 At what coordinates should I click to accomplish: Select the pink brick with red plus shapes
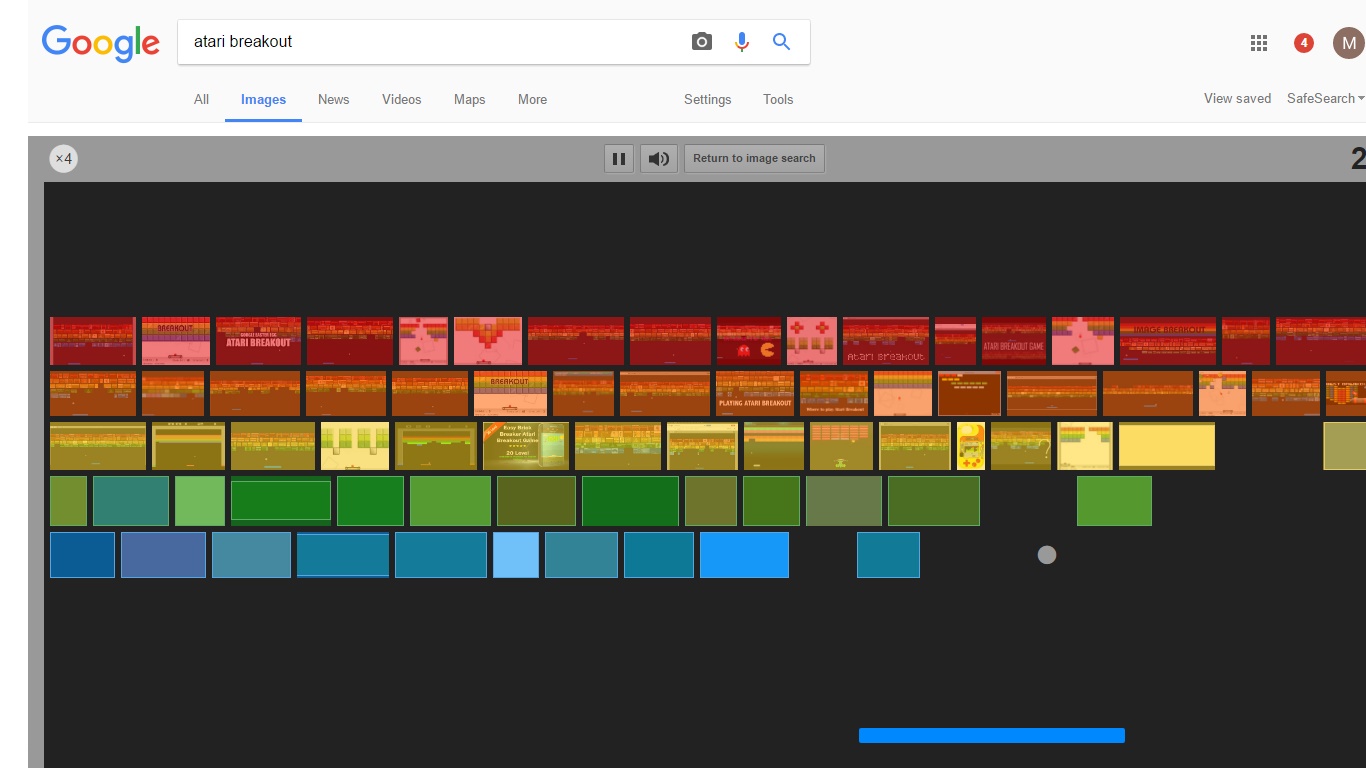(x=811, y=341)
